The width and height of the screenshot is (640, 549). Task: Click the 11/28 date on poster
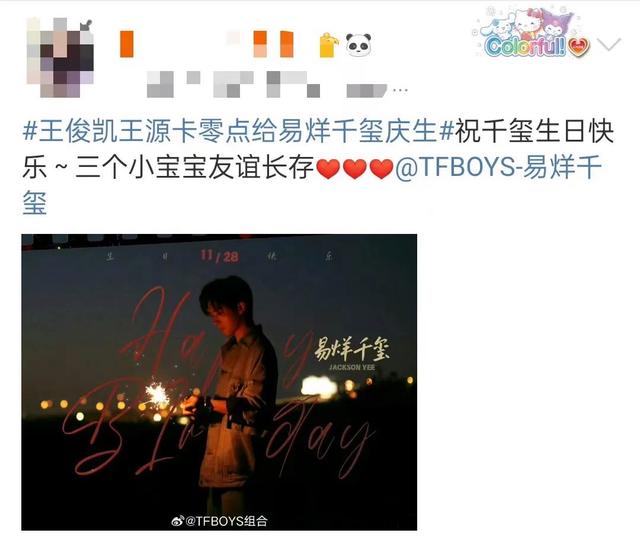click(x=219, y=256)
